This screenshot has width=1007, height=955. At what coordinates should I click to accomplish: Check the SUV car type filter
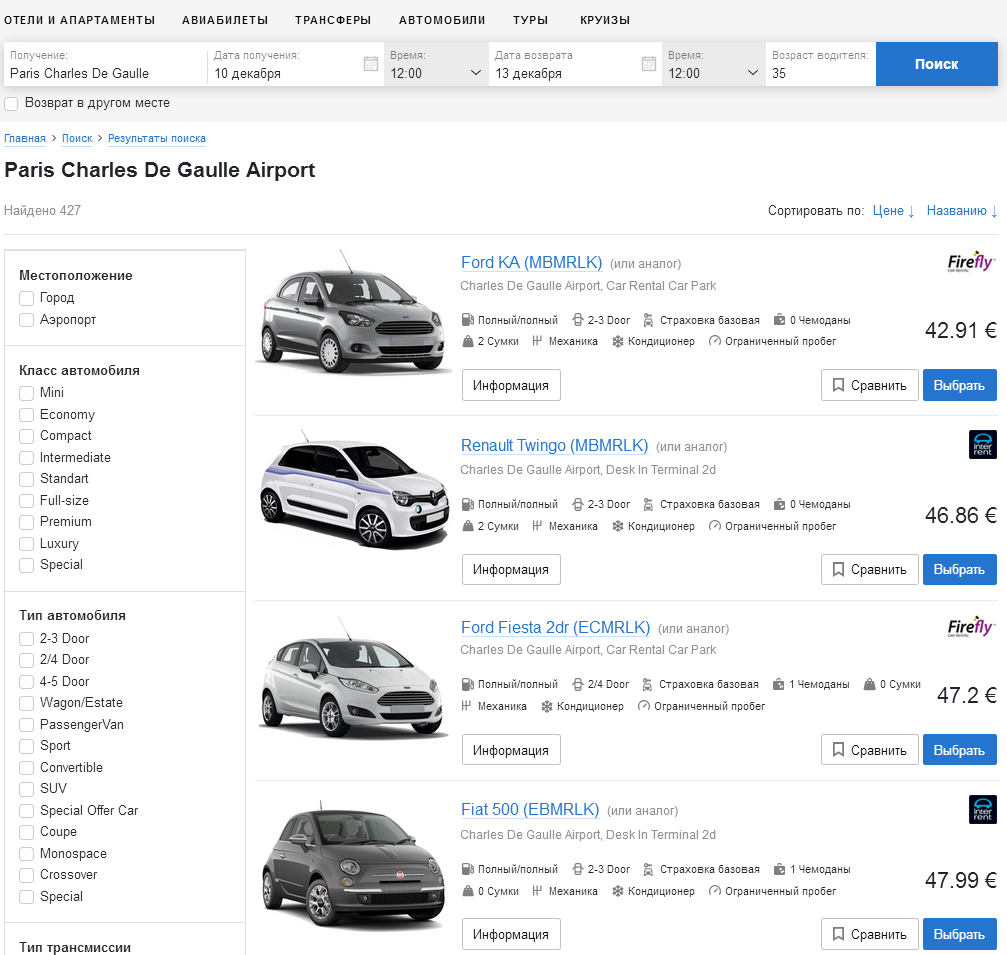(x=26, y=789)
